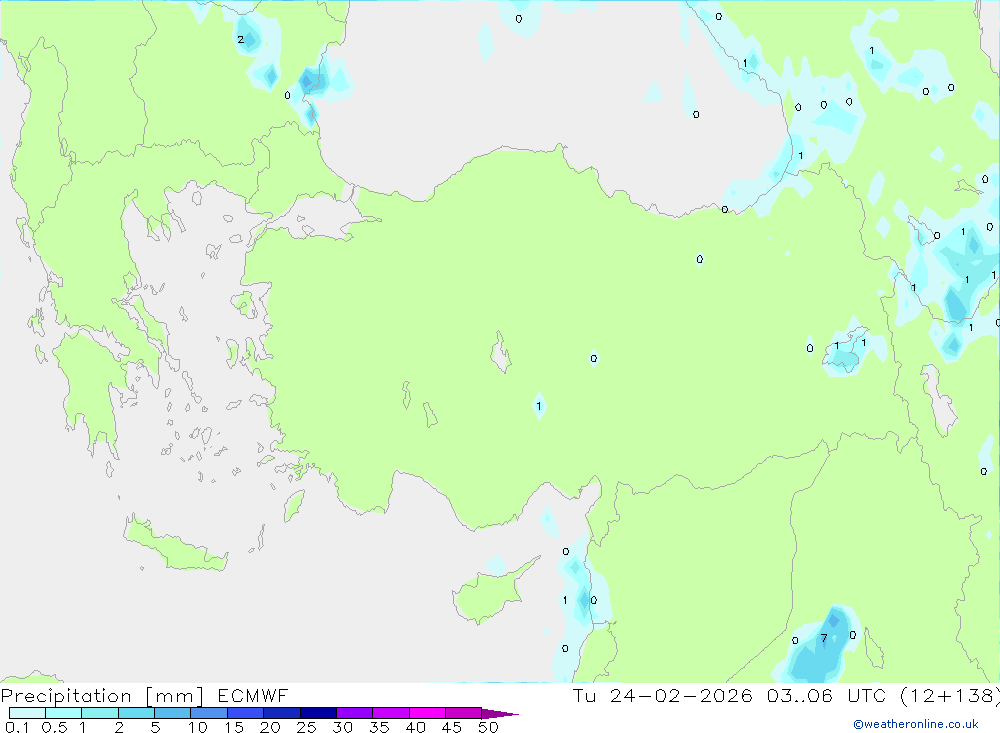Click the above-50 arrow tip of legend
This screenshot has width=1000, height=733.
point(499,713)
